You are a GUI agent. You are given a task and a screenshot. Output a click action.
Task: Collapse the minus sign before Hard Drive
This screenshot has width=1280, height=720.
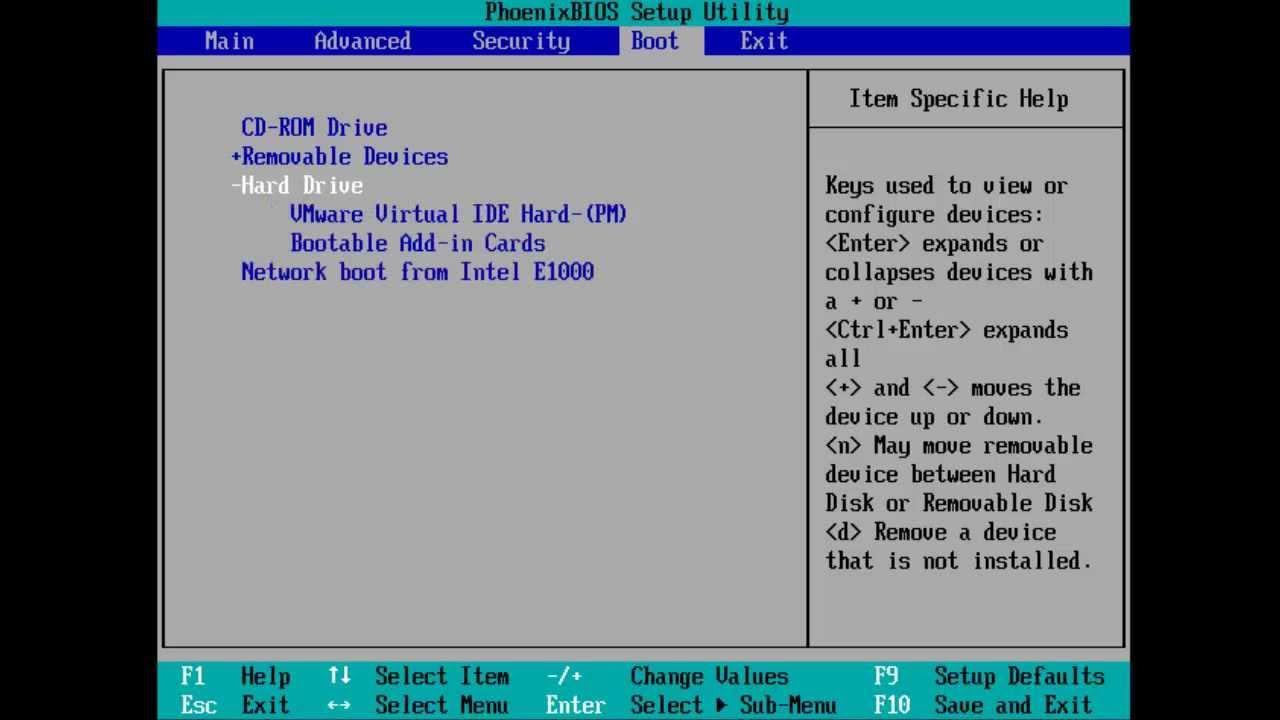(x=236, y=186)
